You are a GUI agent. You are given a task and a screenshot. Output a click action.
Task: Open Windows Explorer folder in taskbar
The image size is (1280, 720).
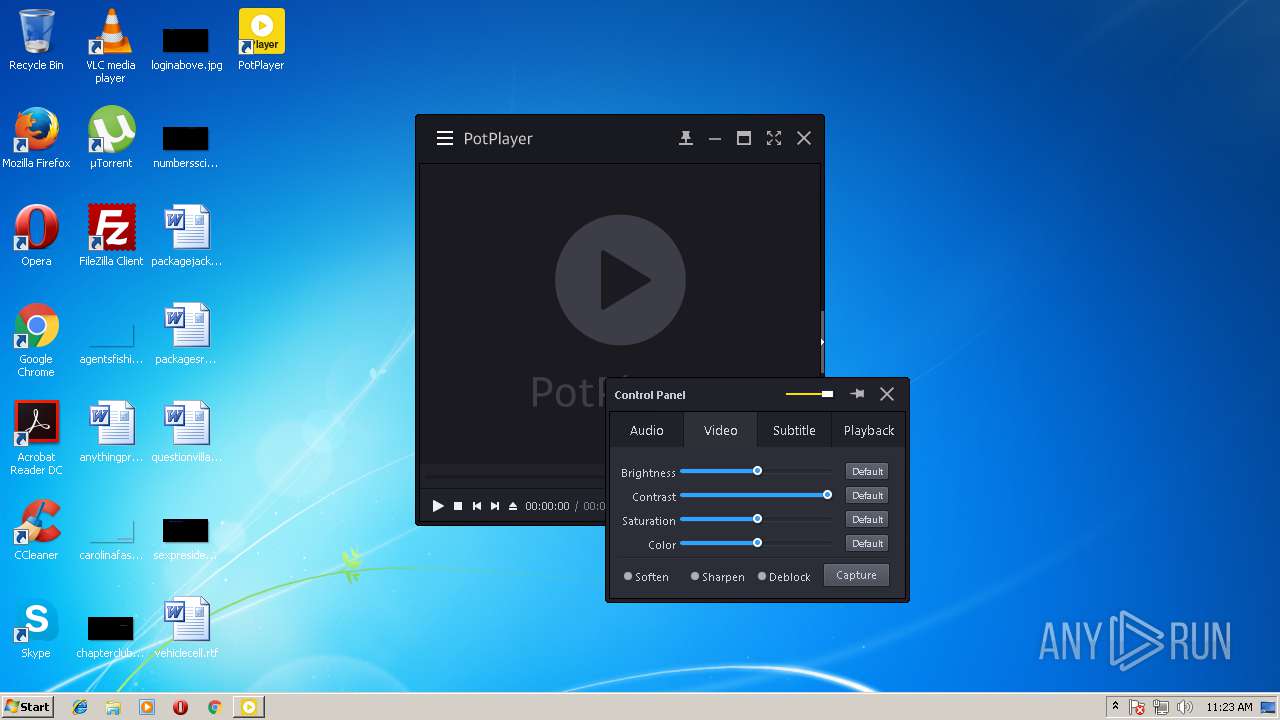[113, 707]
